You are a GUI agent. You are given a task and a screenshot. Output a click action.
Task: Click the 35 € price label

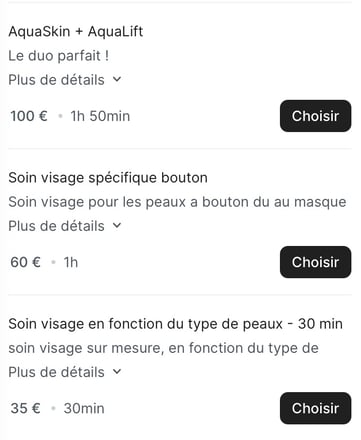25,408
